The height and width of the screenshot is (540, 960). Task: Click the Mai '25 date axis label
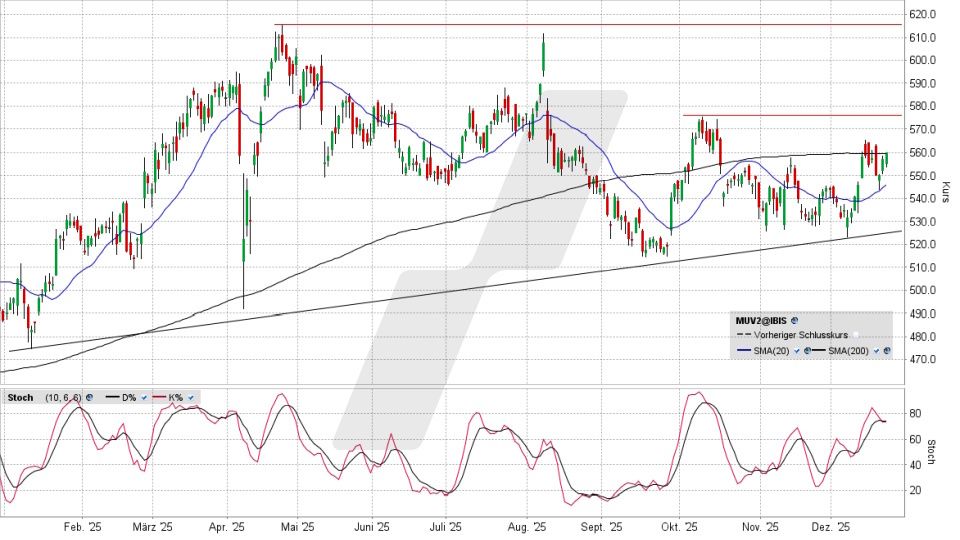click(298, 527)
